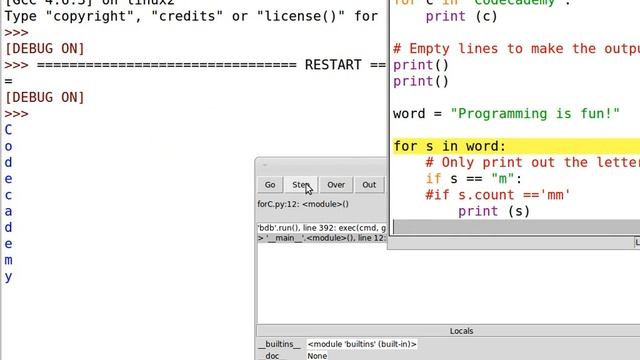Click the editor's horizontal scrollbar
Image resolution: width=640 pixels, height=360 pixels.
point(516,227)
